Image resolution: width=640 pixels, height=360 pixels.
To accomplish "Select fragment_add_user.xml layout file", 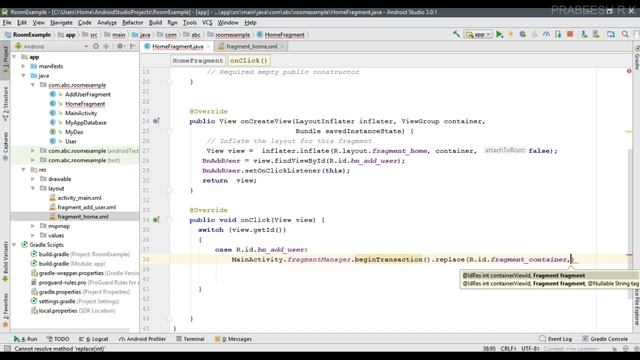I will [x=87, y=207].
